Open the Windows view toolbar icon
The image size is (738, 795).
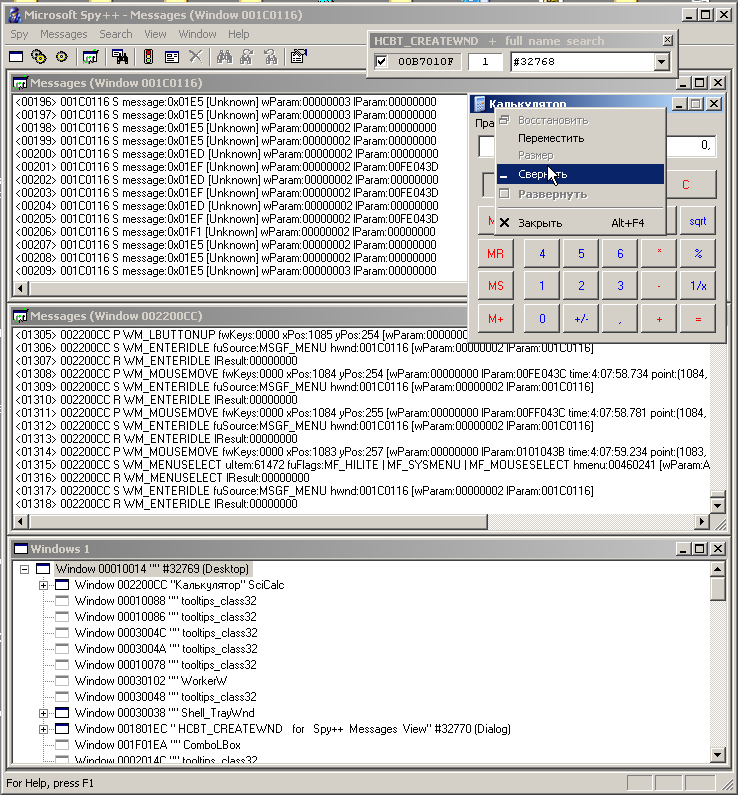coord(17,57)
